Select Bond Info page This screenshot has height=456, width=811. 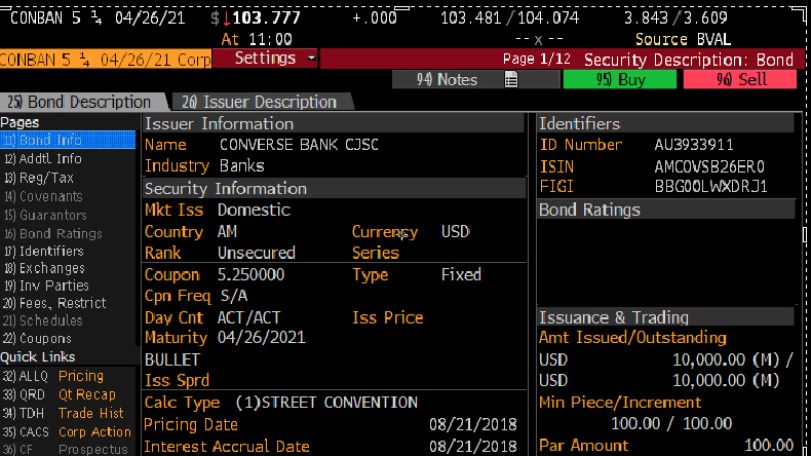click(68, 140)
